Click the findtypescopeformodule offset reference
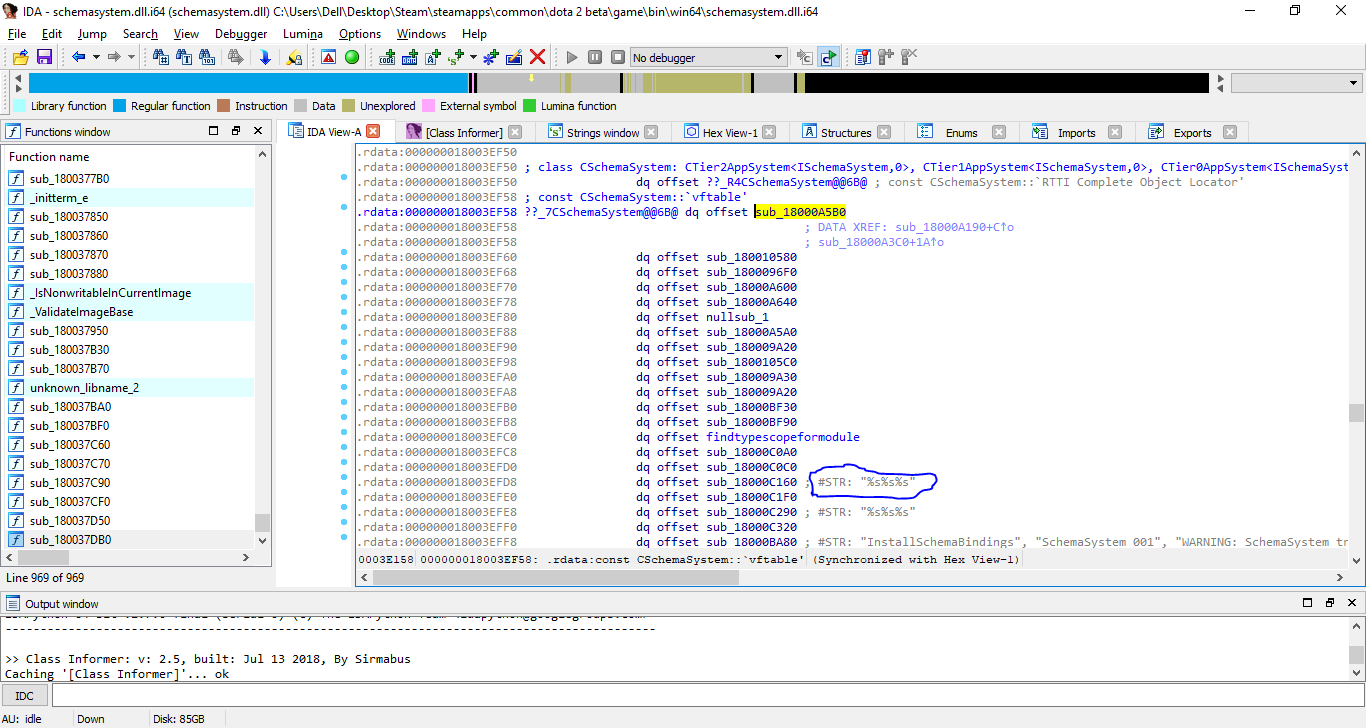Image resolution: width=1366 pixels, height=728 pixels. (783, 437)
